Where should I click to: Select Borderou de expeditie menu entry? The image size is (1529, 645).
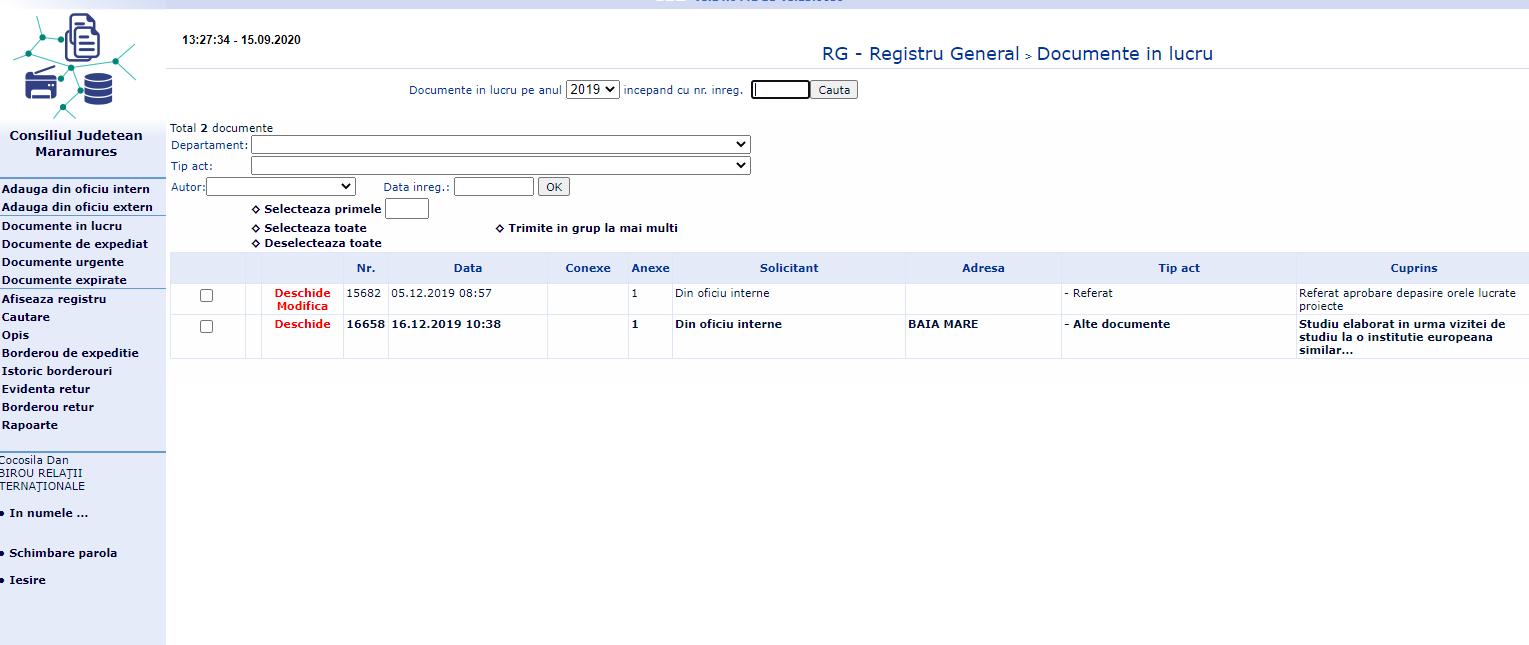70,353
